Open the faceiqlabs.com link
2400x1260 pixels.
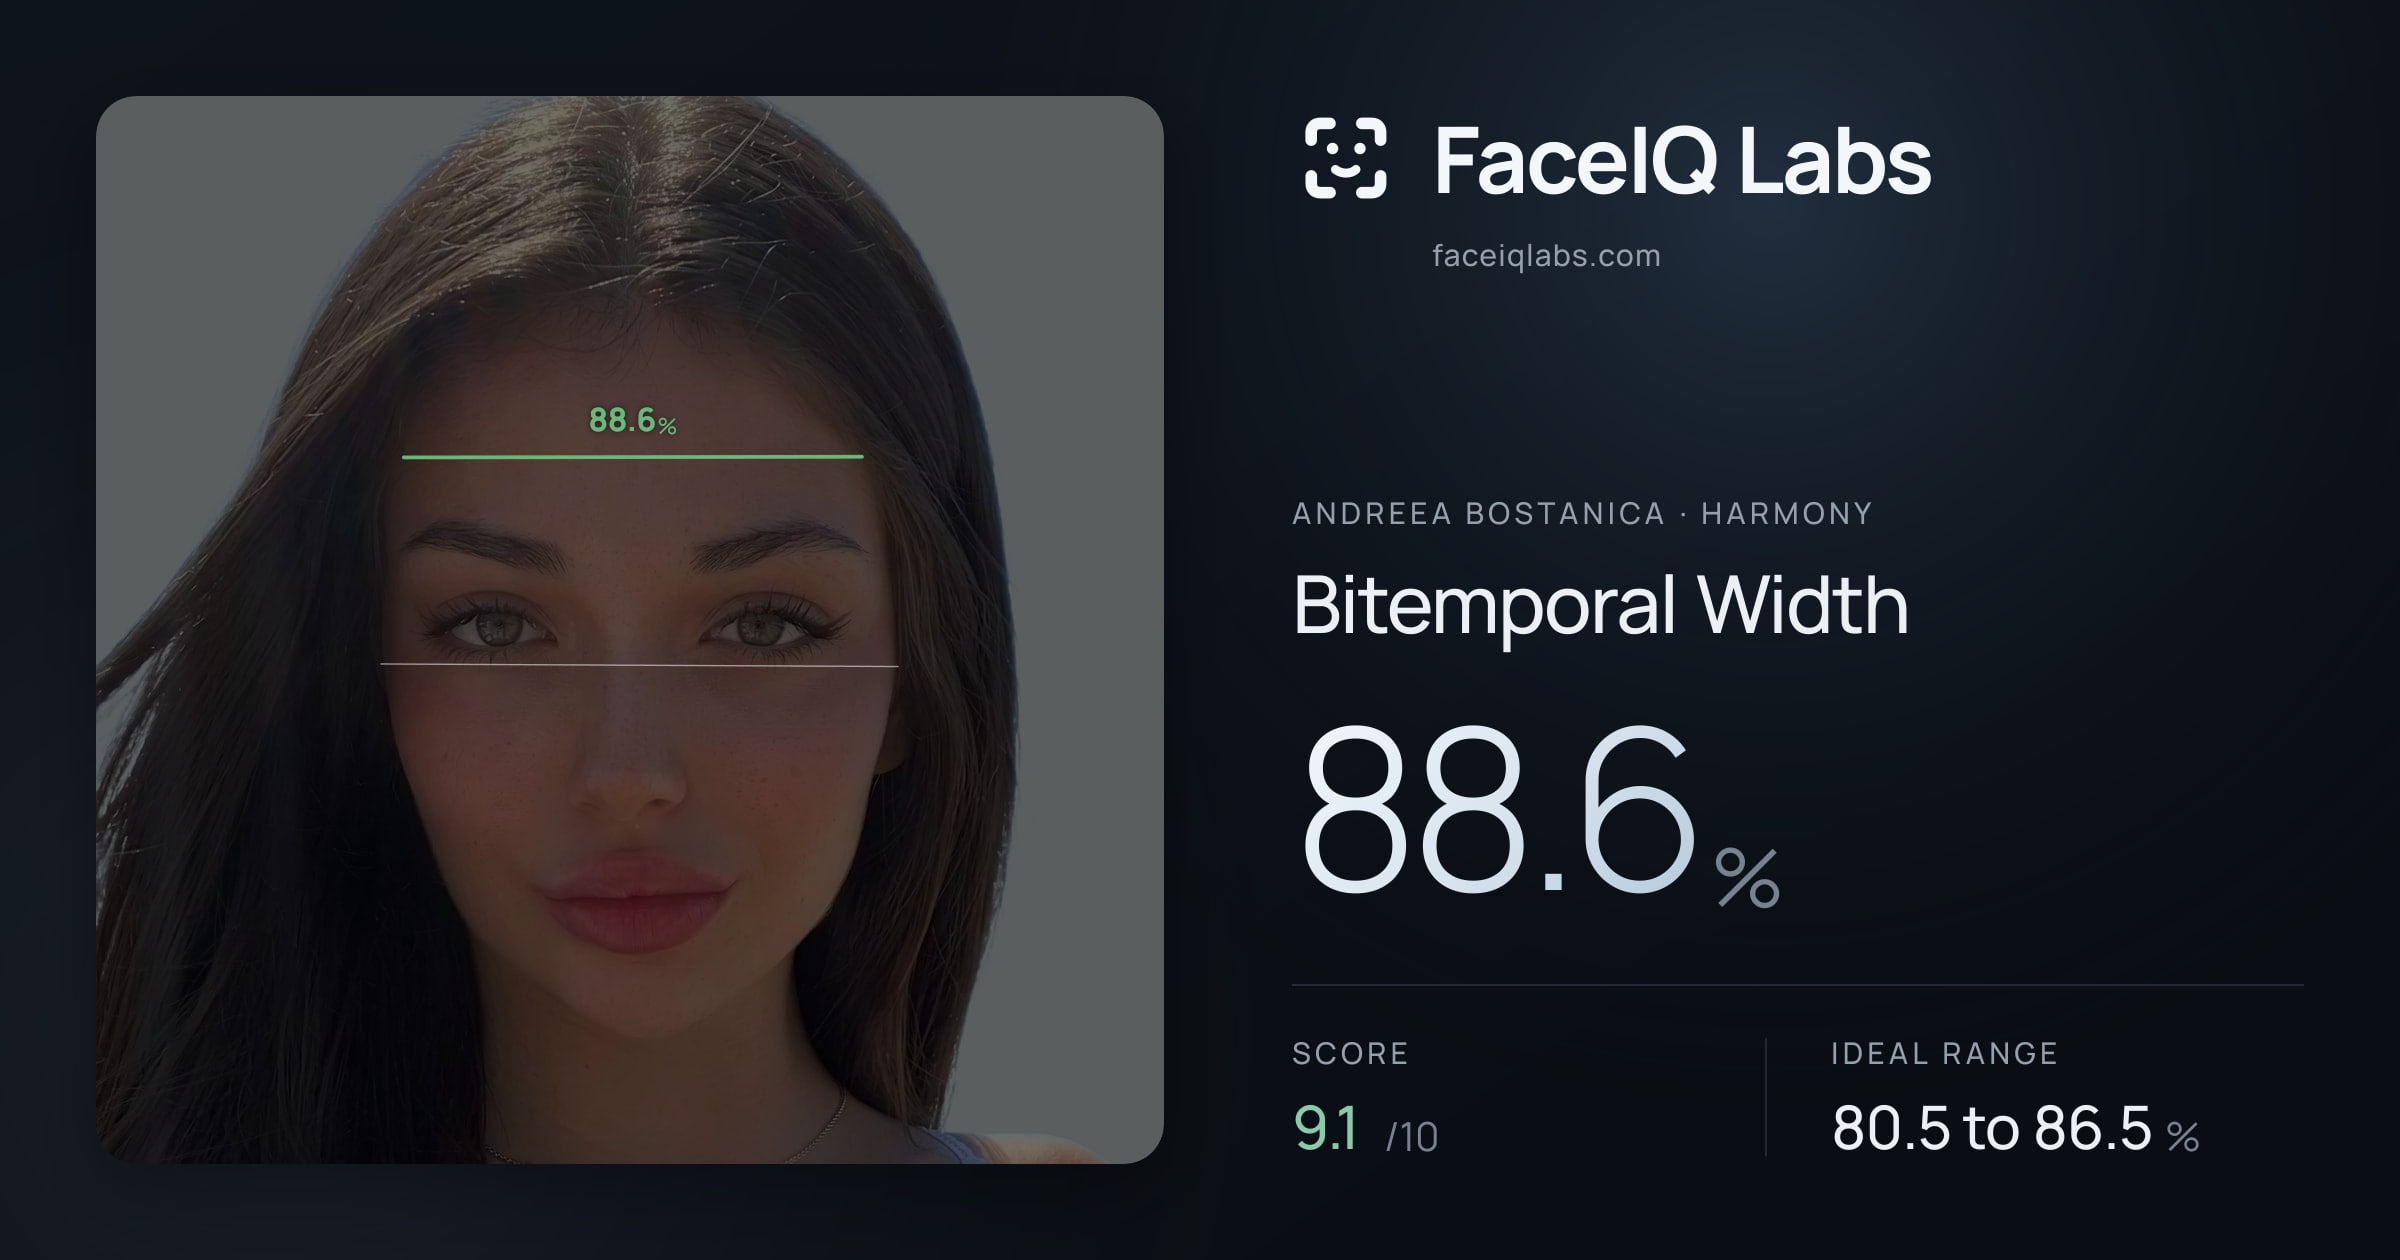[1546, 256]
